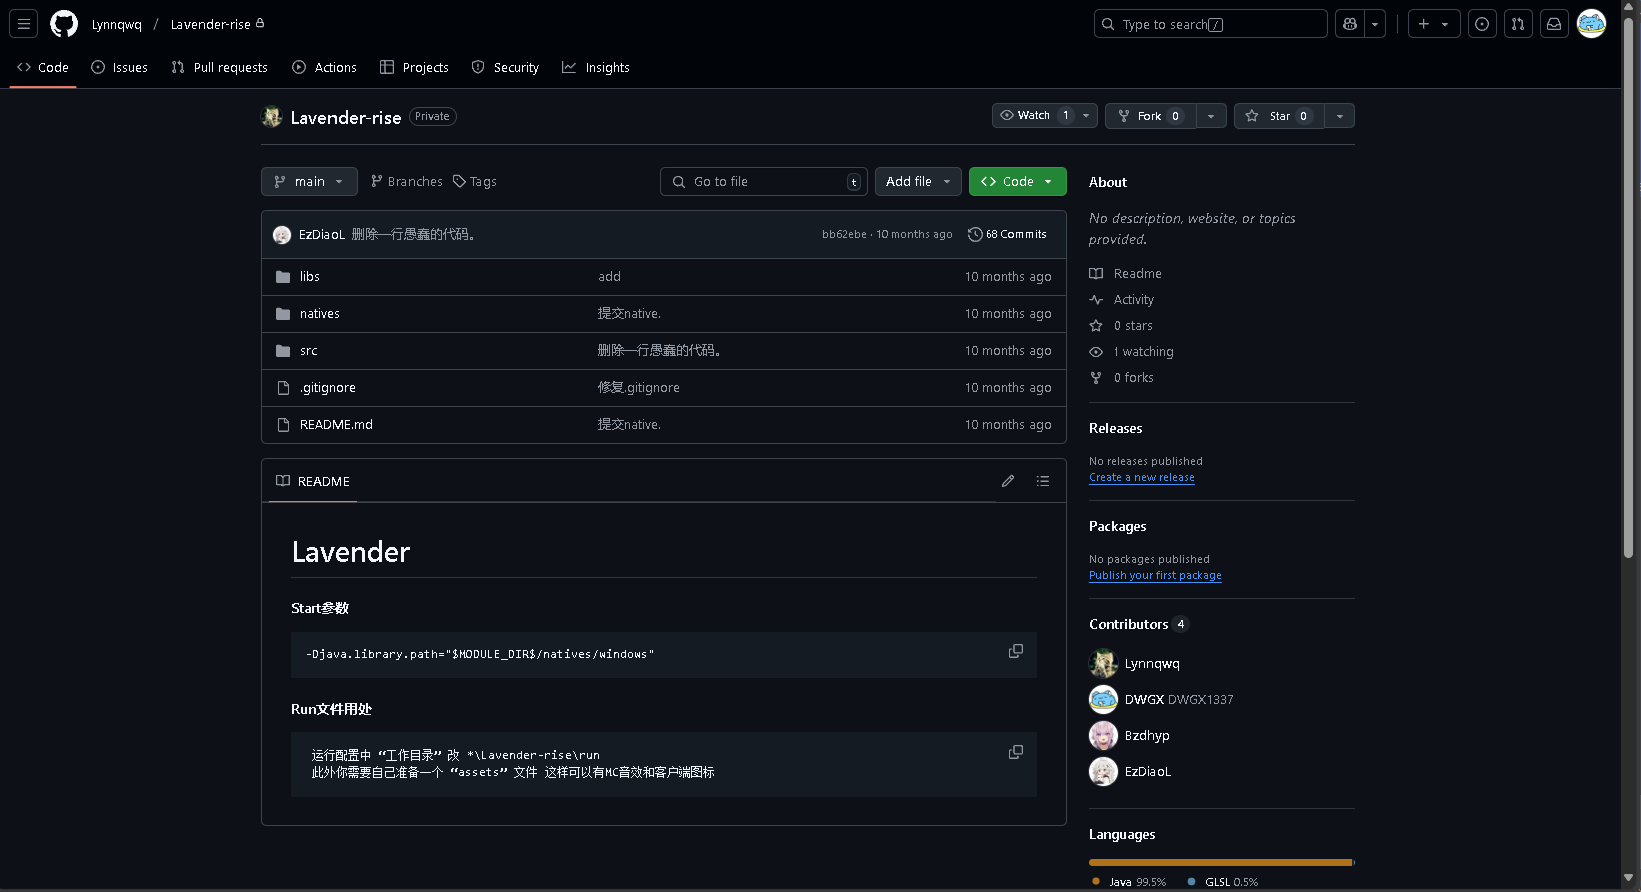Copy the Lavender-rise\run code block
The width and height of the screenshot is (1641, 892).
pos(1016,752)
